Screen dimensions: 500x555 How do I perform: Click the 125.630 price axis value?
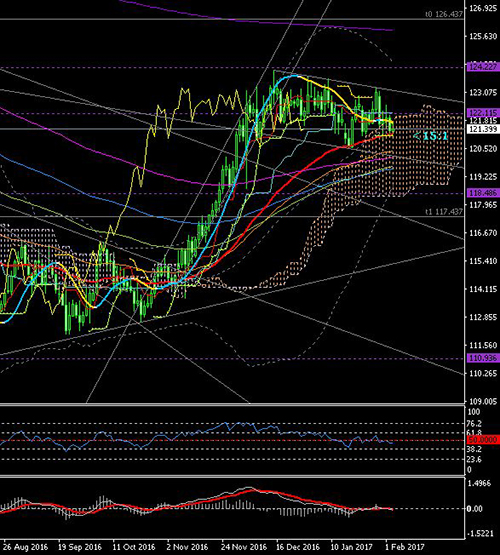click(483, 36)
